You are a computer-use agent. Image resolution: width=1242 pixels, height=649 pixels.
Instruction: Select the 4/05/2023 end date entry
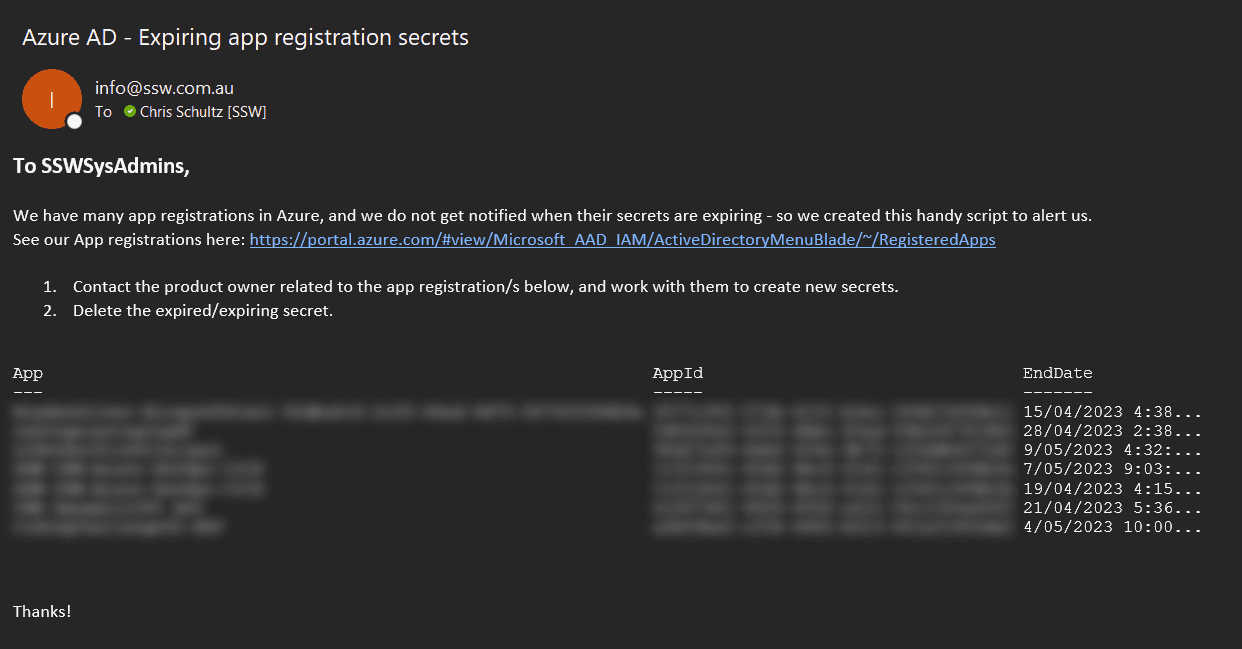[1112, 527]
